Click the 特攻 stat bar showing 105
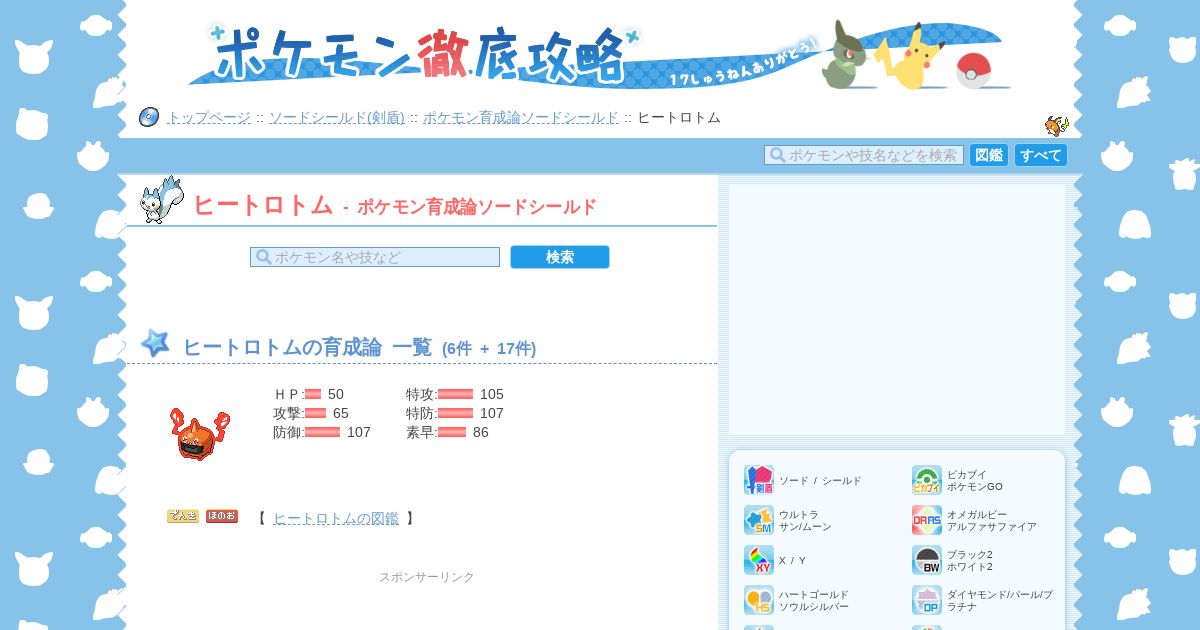 pyautogui.click(x=455, y=394)
